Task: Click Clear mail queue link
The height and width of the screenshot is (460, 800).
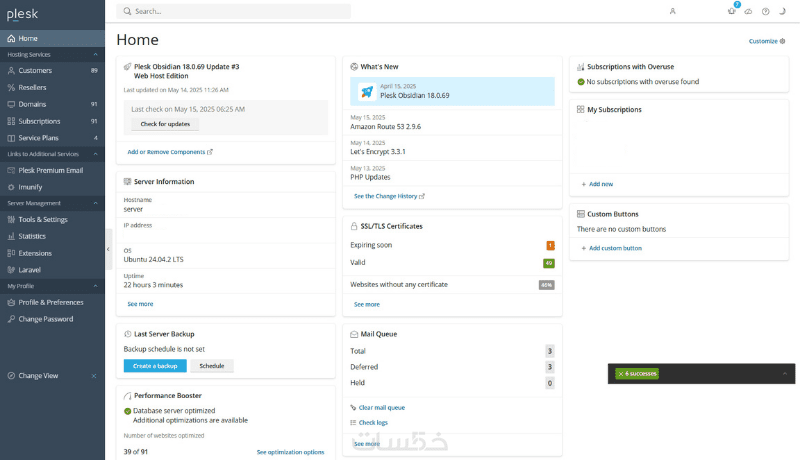Action: click(x=378, y=407)
